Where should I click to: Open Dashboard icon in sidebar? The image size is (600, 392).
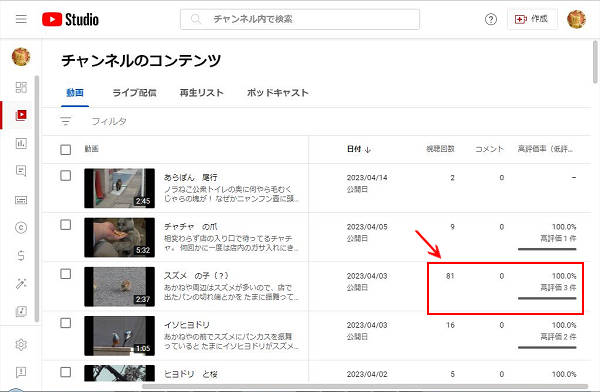pyautogui.click(x=21, y=87)
